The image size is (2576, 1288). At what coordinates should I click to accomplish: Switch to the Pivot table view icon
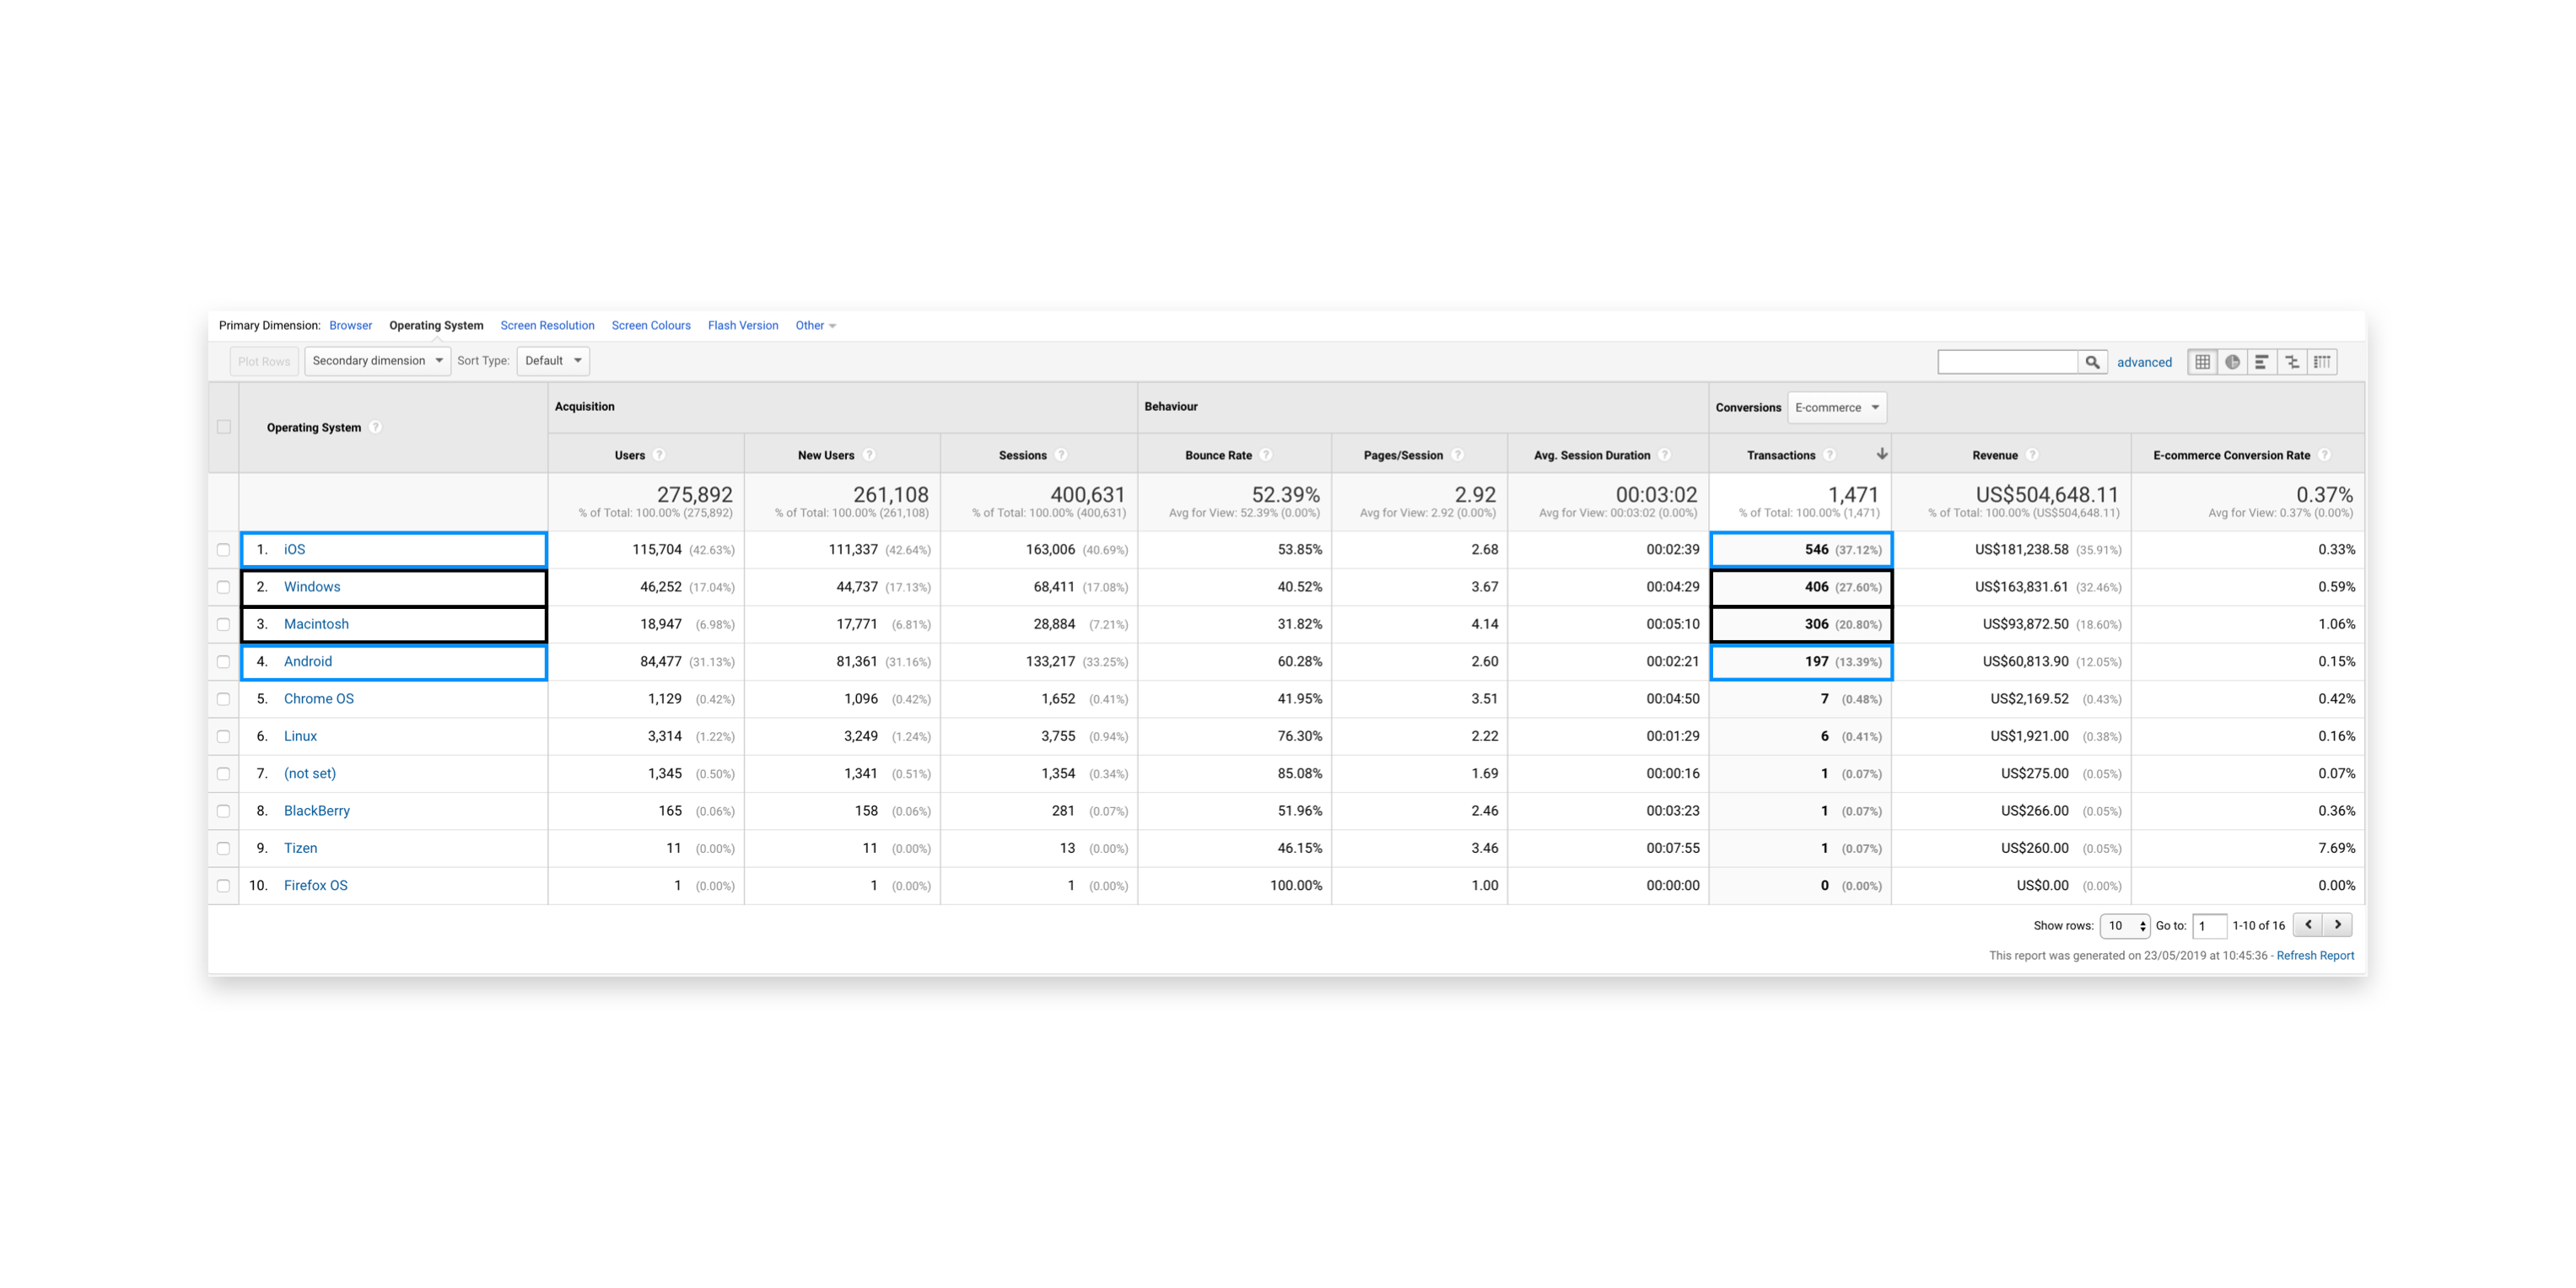[2322, 362]
